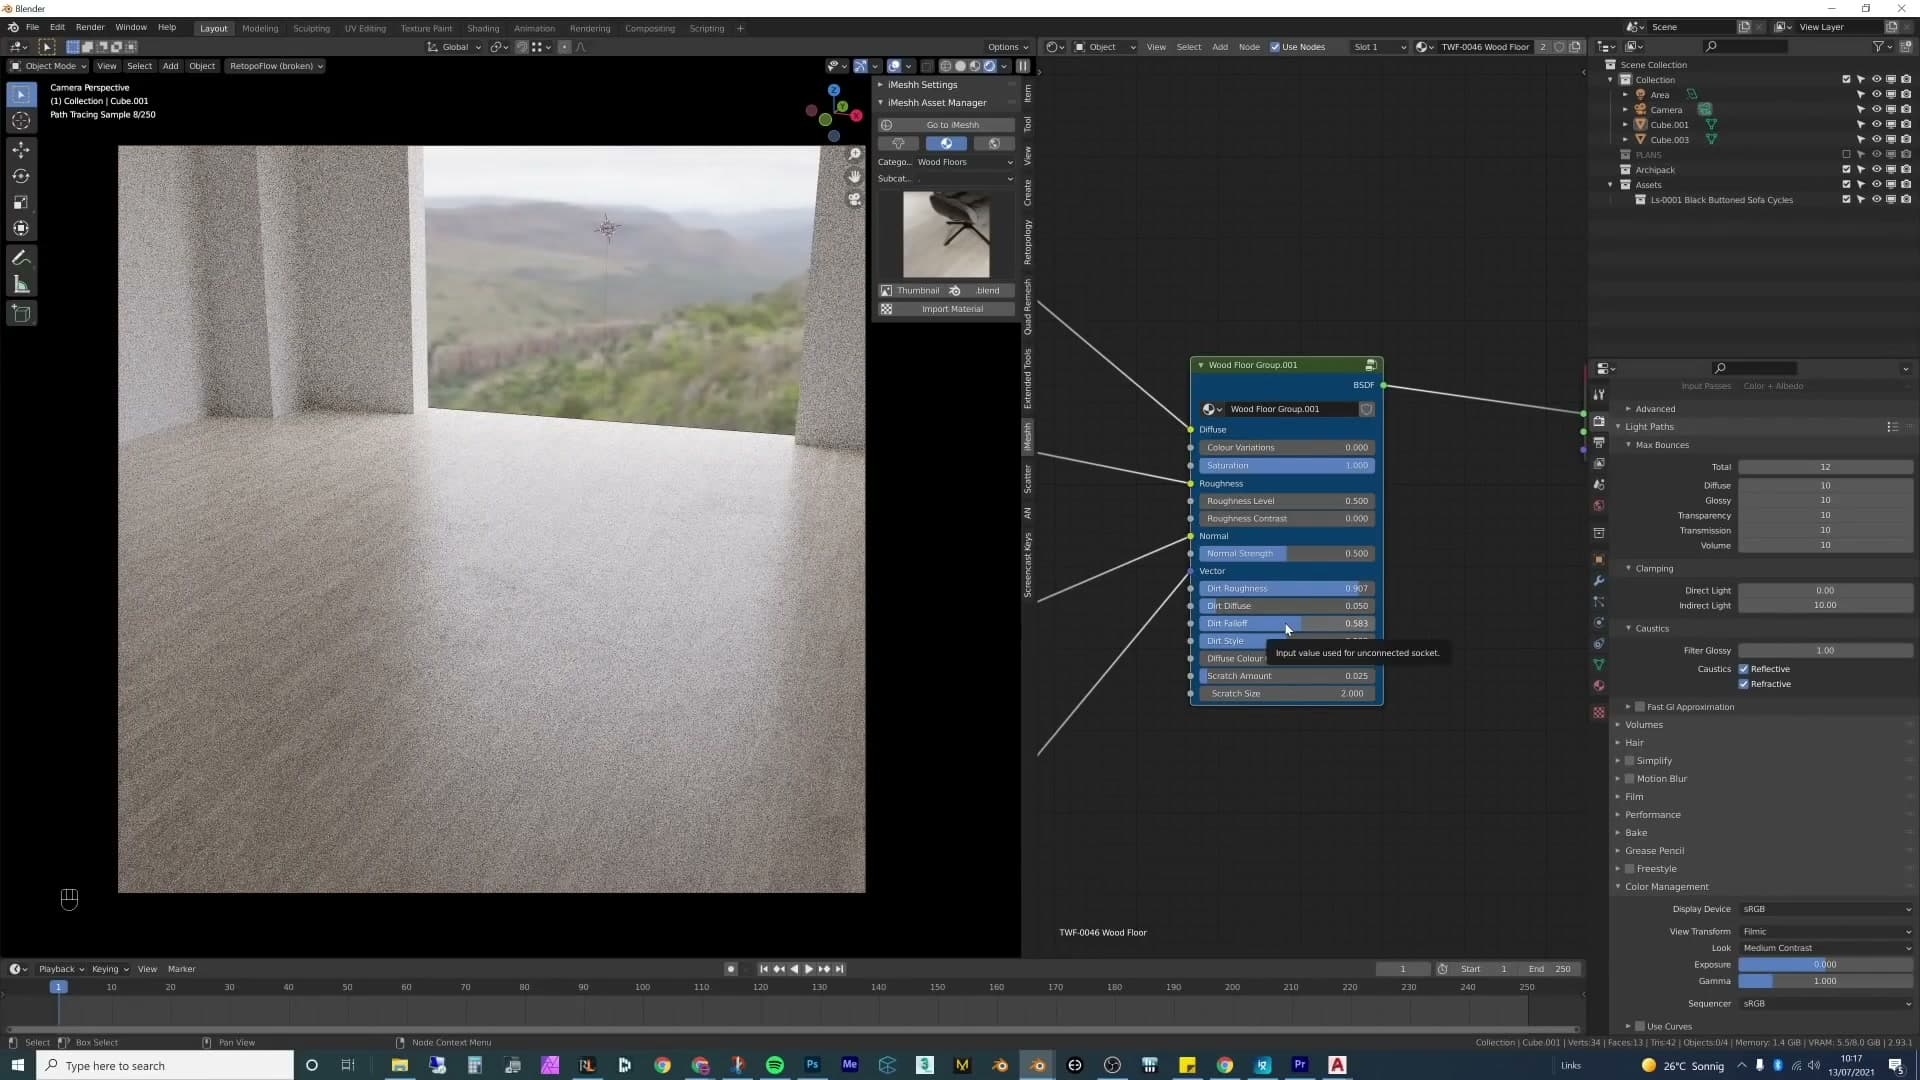This screenshot has width=1920, height=1080.
Task: Open the View Transform Filmic dropdown
Action: click(1826, 931)
